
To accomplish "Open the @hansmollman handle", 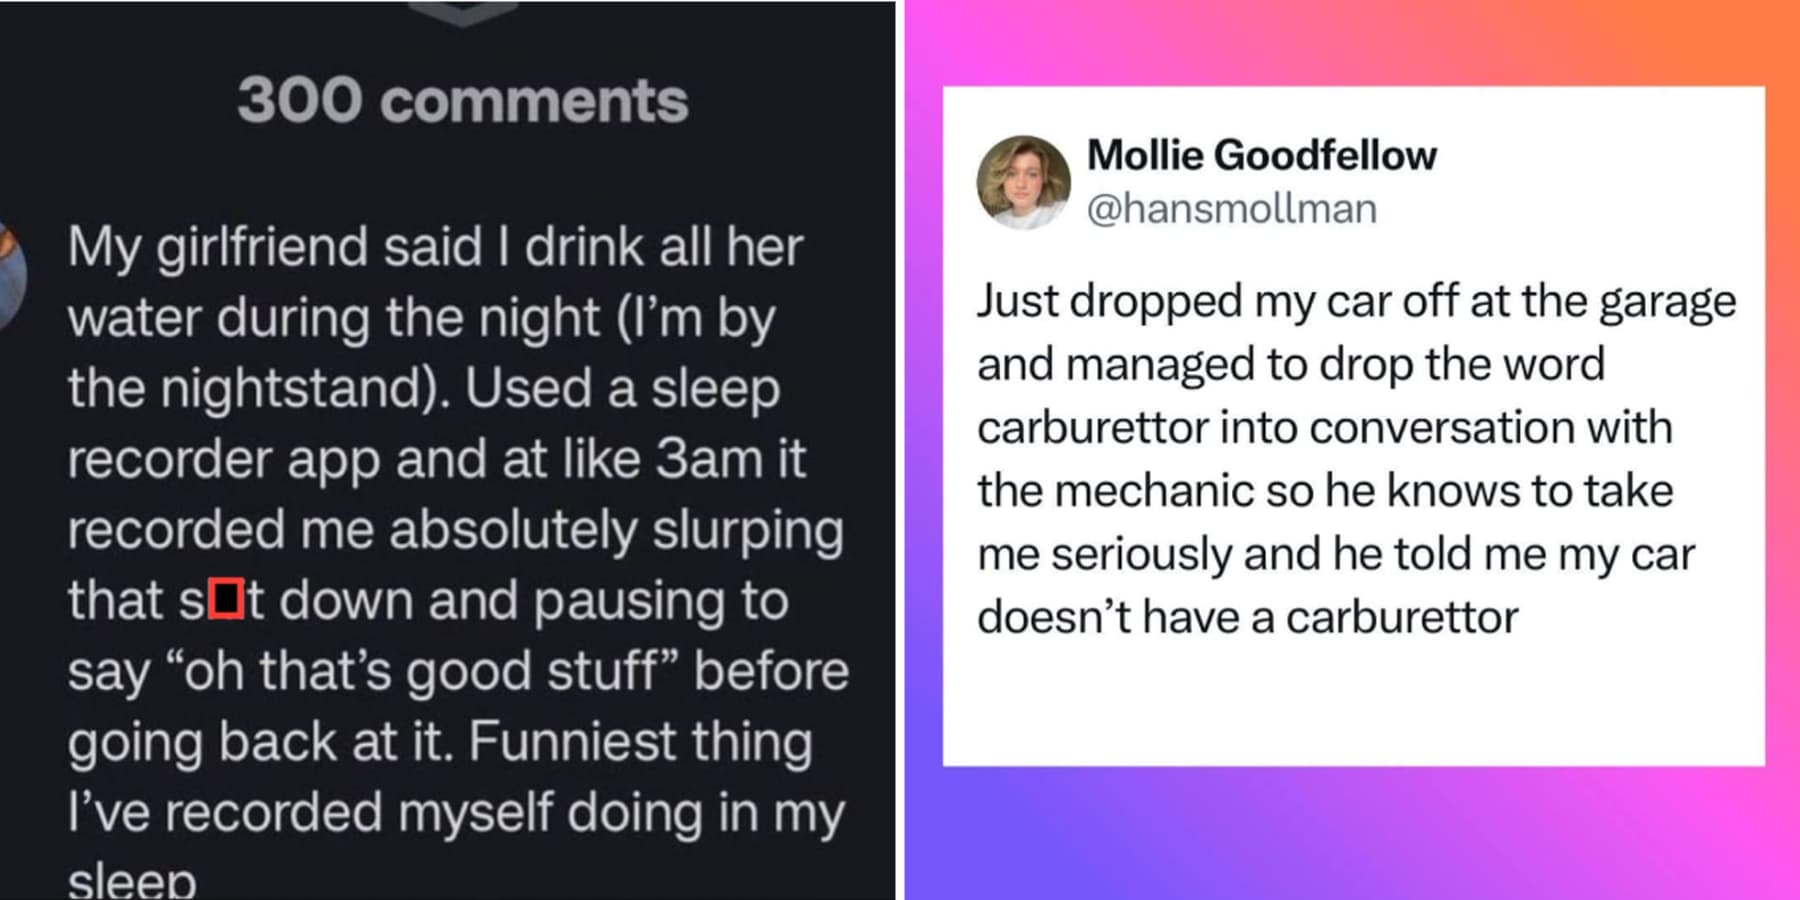I will tap(1231, 208).
